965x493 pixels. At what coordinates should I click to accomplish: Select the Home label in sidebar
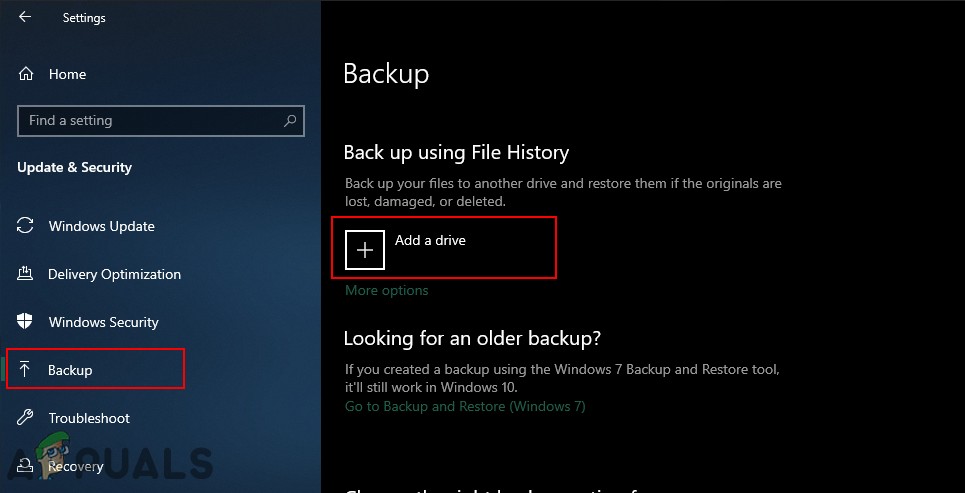(67, 74)
